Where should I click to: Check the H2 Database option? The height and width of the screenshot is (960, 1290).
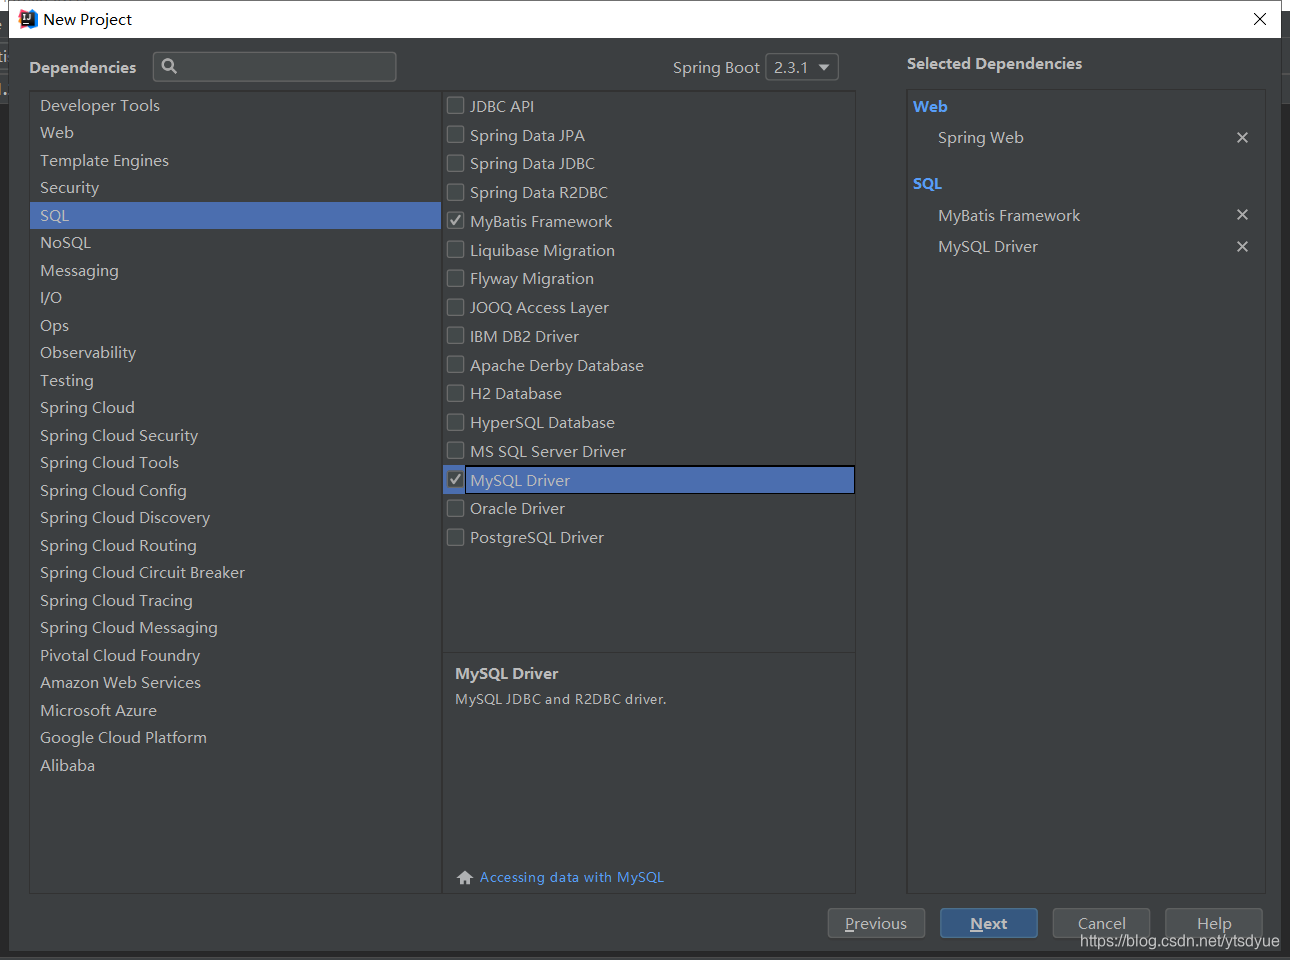pyautogui.click(x=455, y=393)
